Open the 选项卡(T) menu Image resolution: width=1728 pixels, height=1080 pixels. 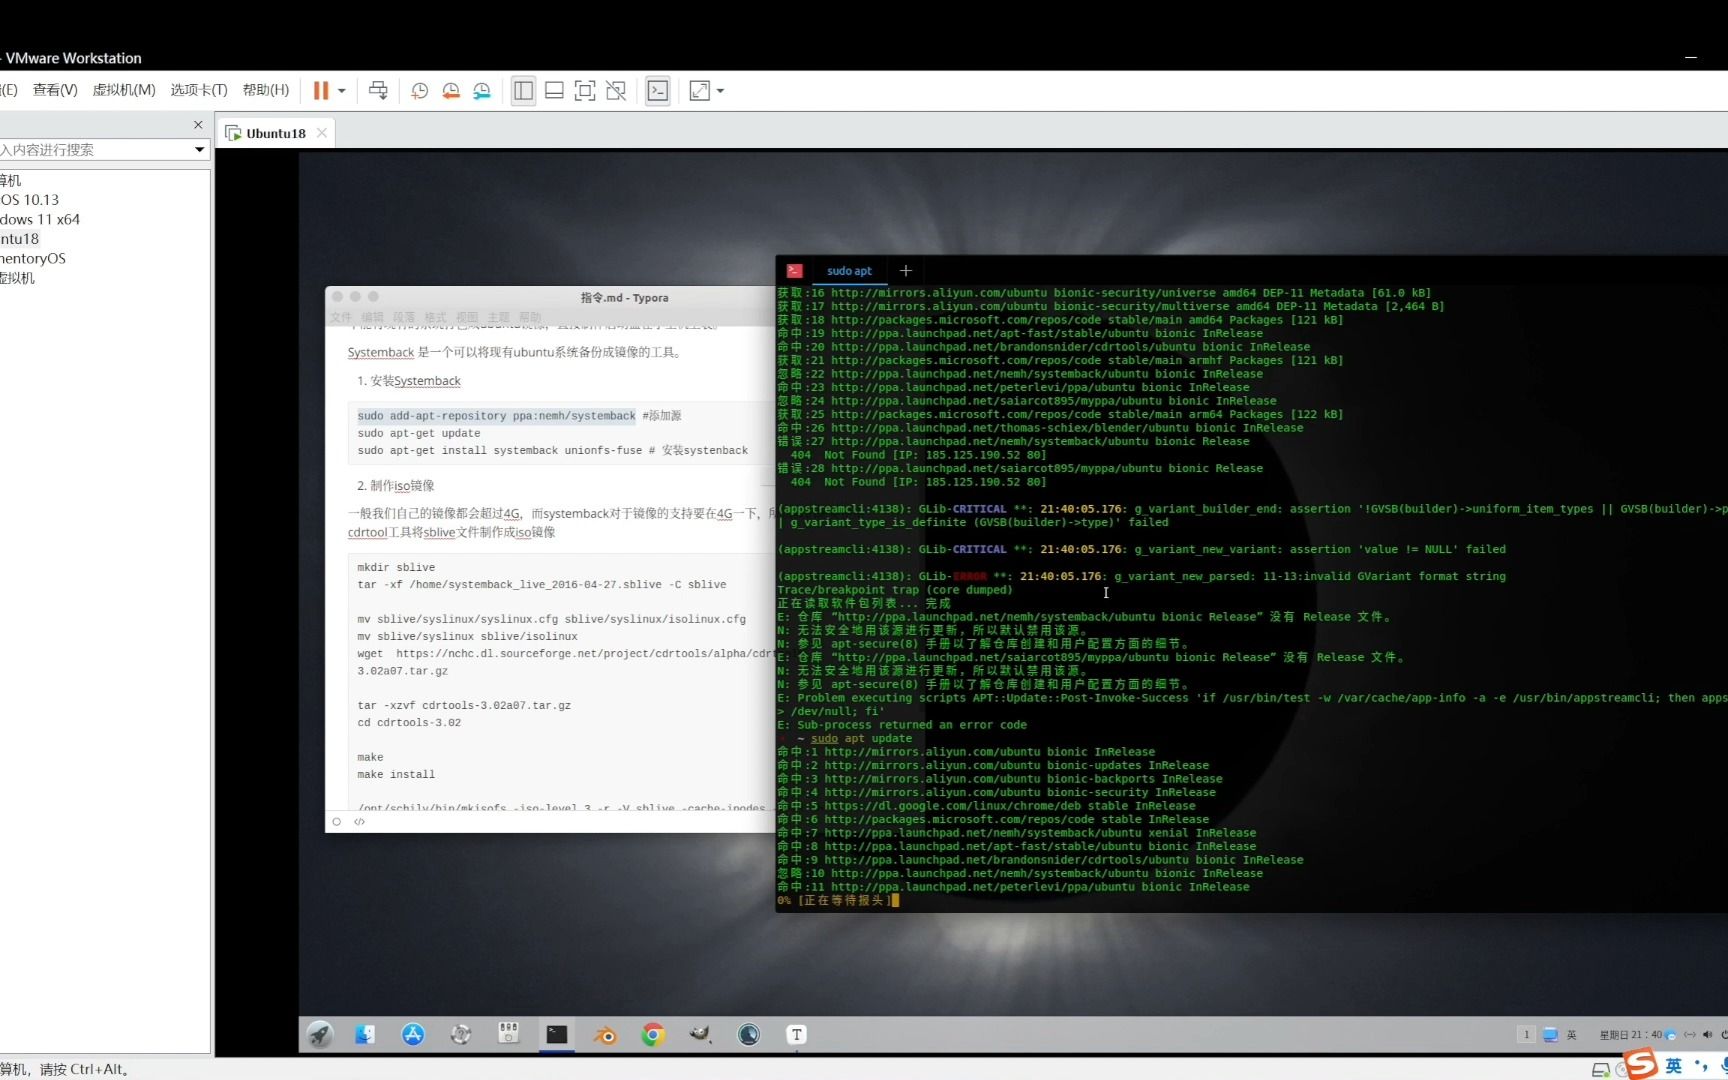point(199,90)
